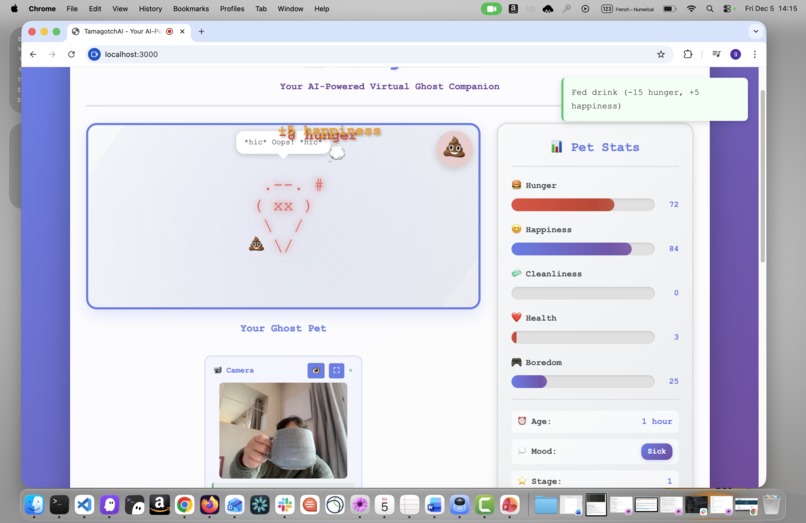Click the Hunger progress bar
Screen dimensions: 806x523
tap(582, 205)
